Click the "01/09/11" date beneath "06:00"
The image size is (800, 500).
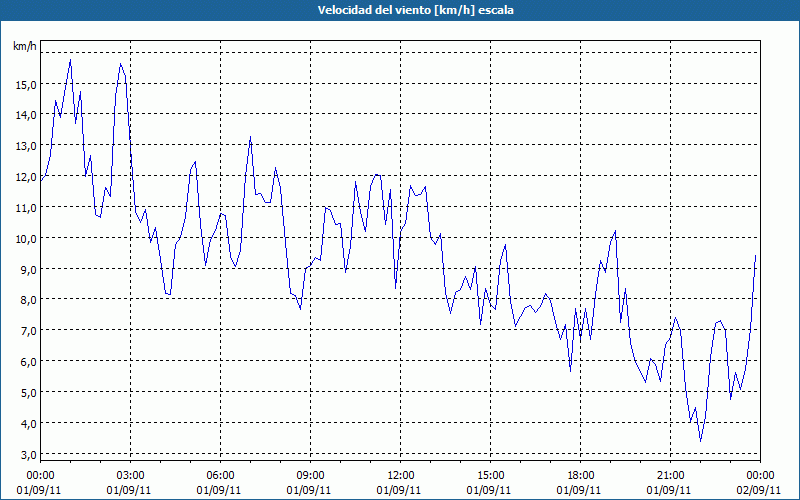click(219, 490)
